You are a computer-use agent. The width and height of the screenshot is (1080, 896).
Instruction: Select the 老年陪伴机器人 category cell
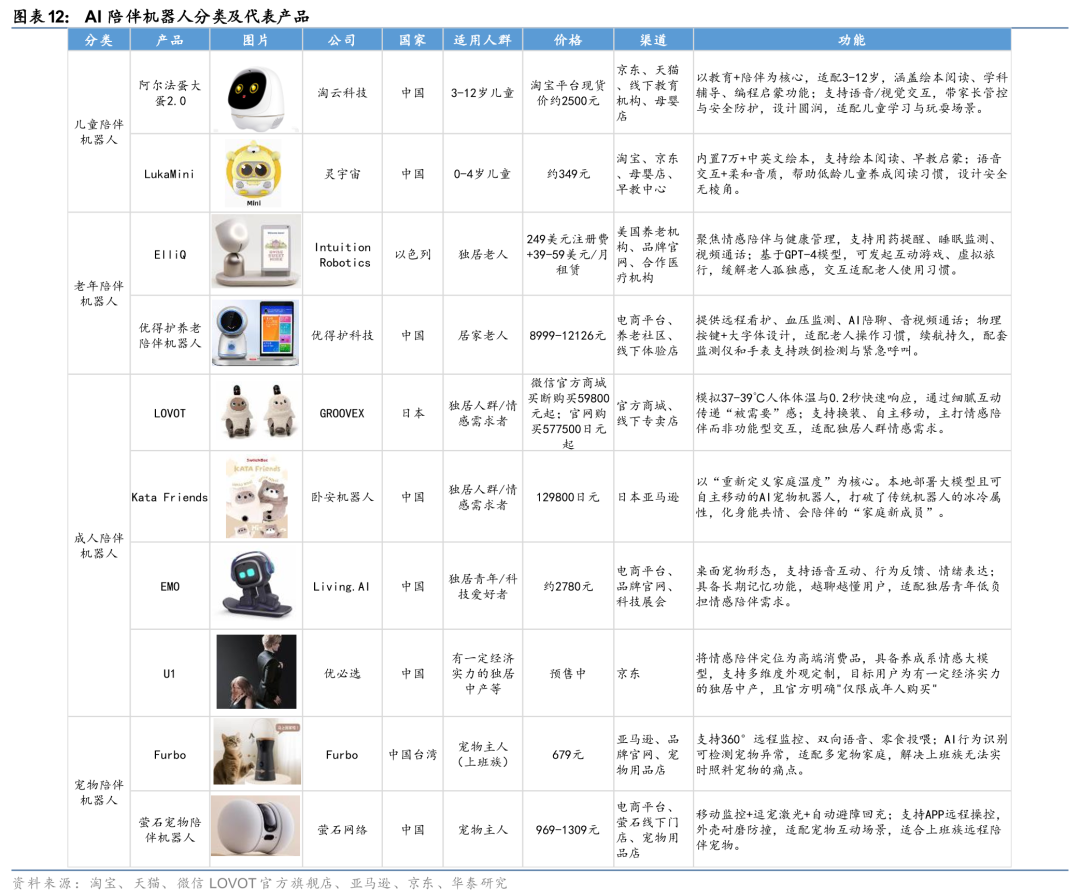point(99,293)
